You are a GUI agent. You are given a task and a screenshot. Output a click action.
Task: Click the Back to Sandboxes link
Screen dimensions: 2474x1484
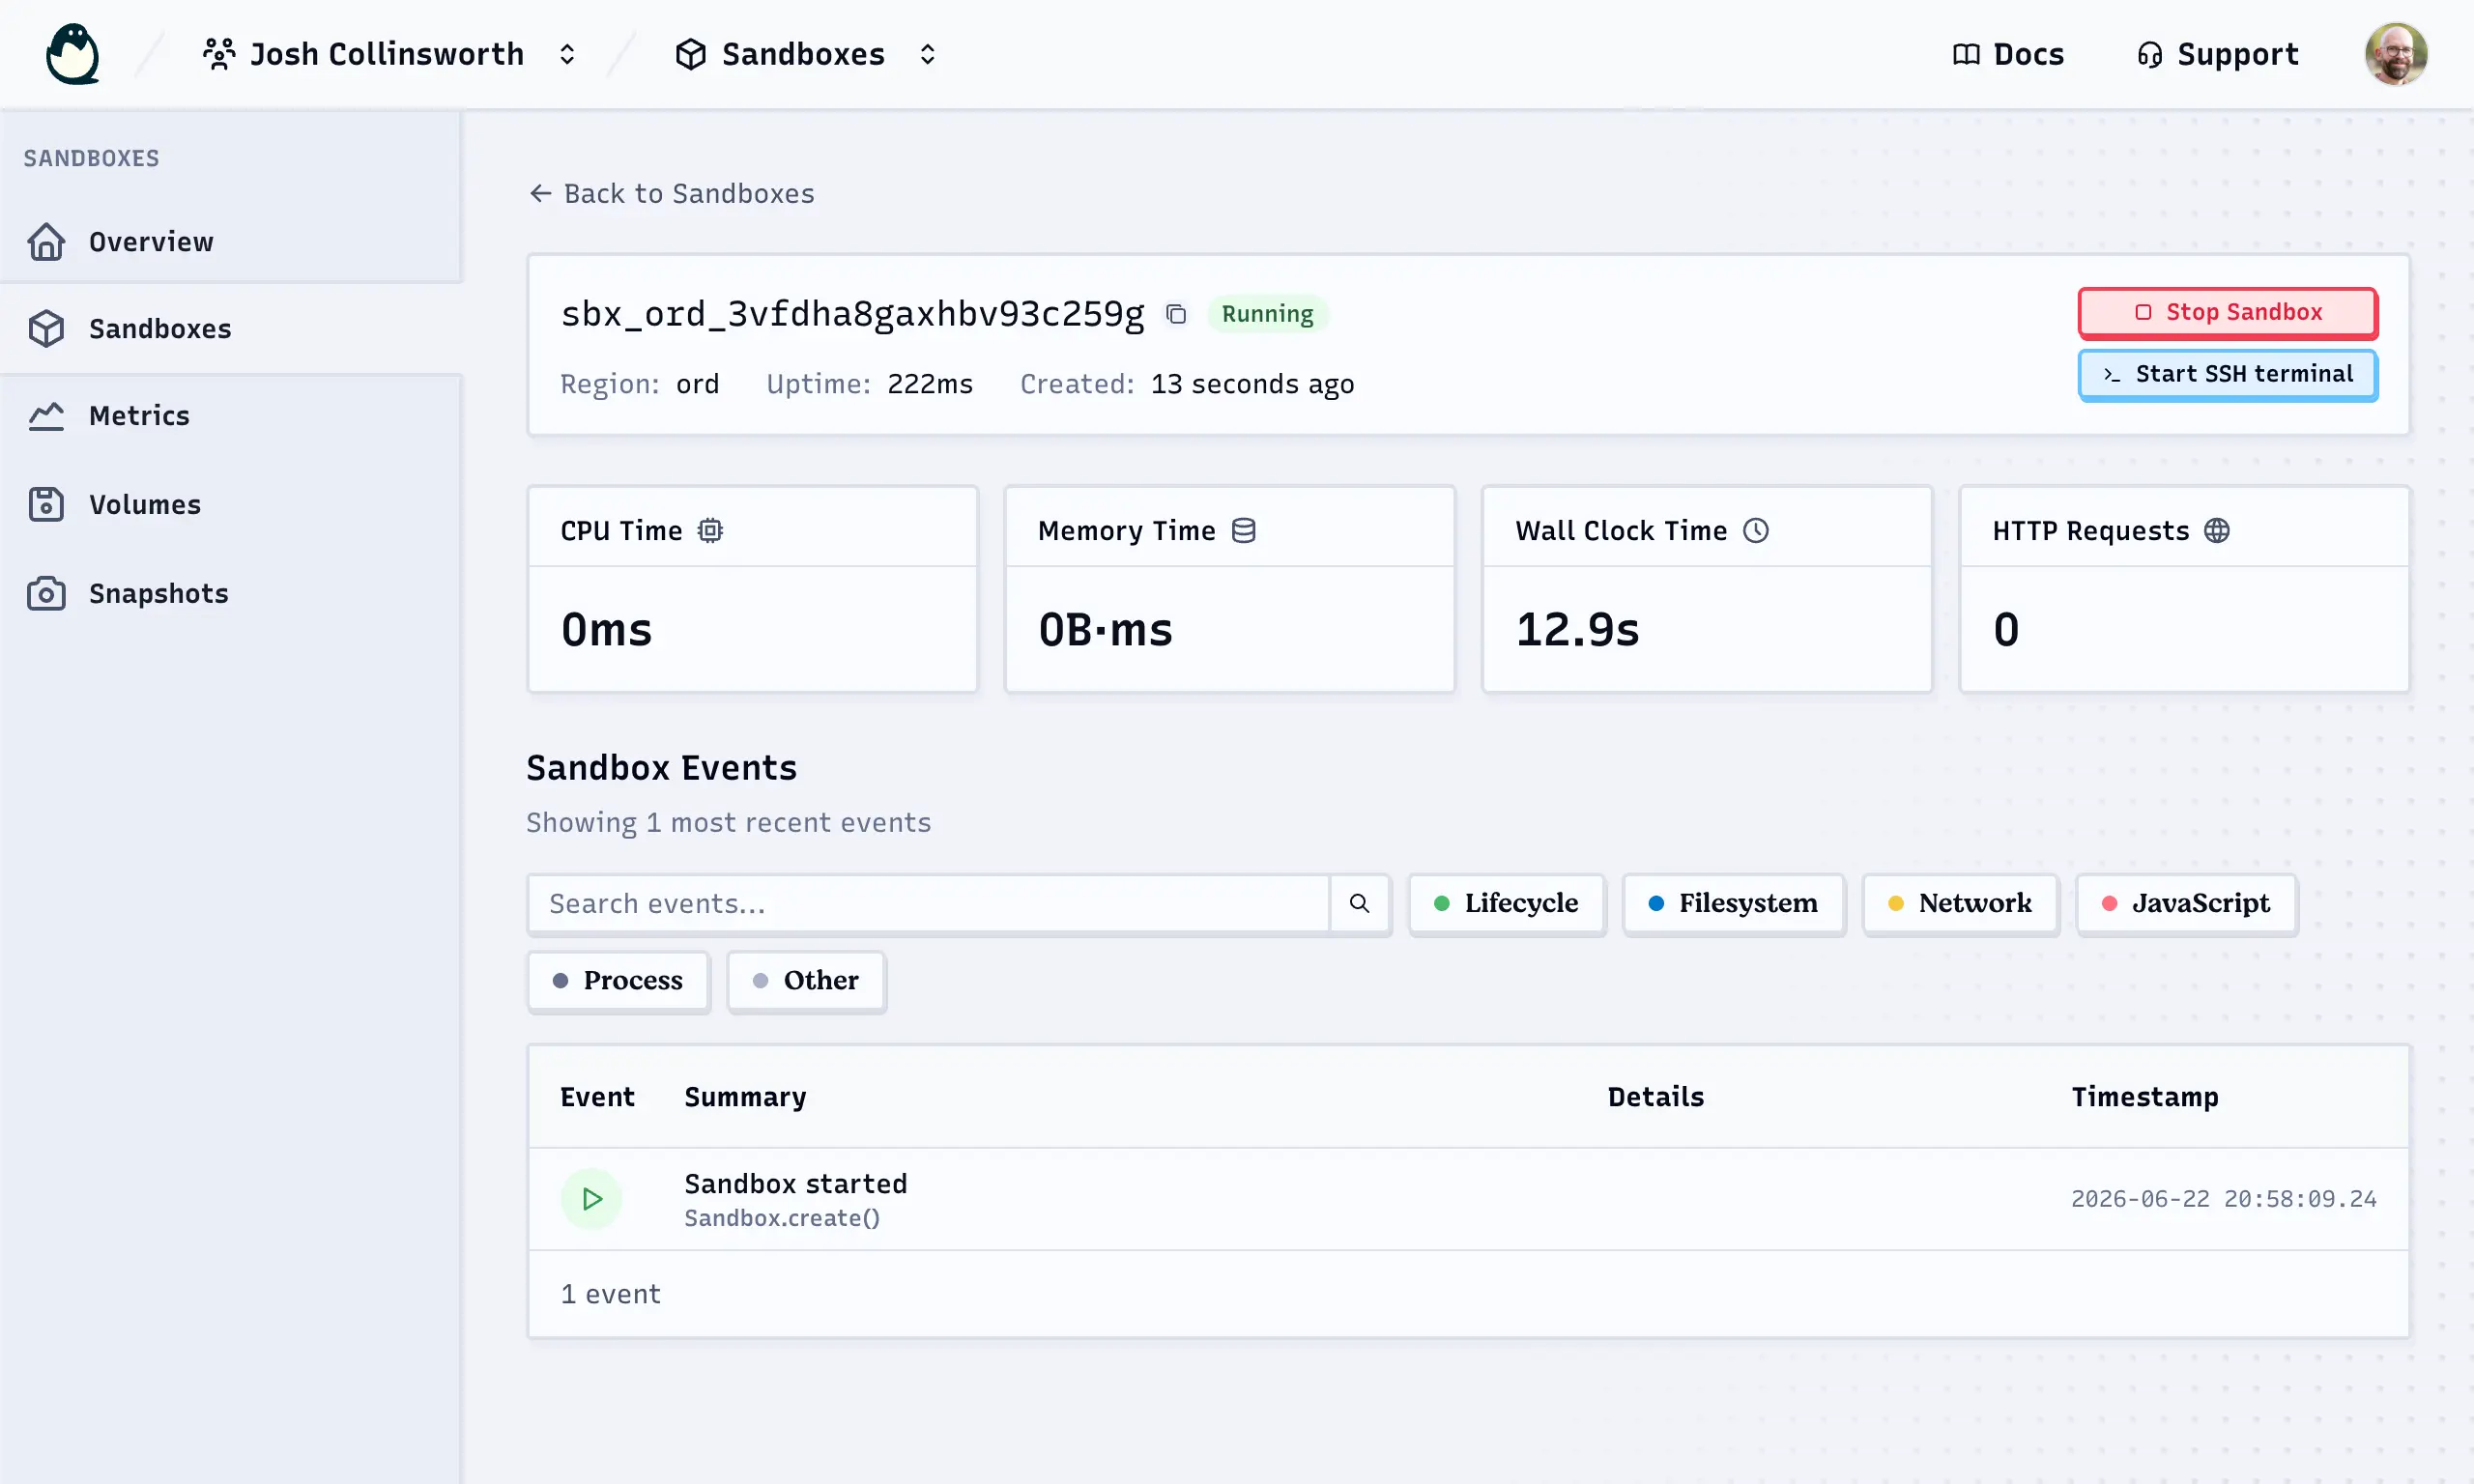tap(671, 193)
